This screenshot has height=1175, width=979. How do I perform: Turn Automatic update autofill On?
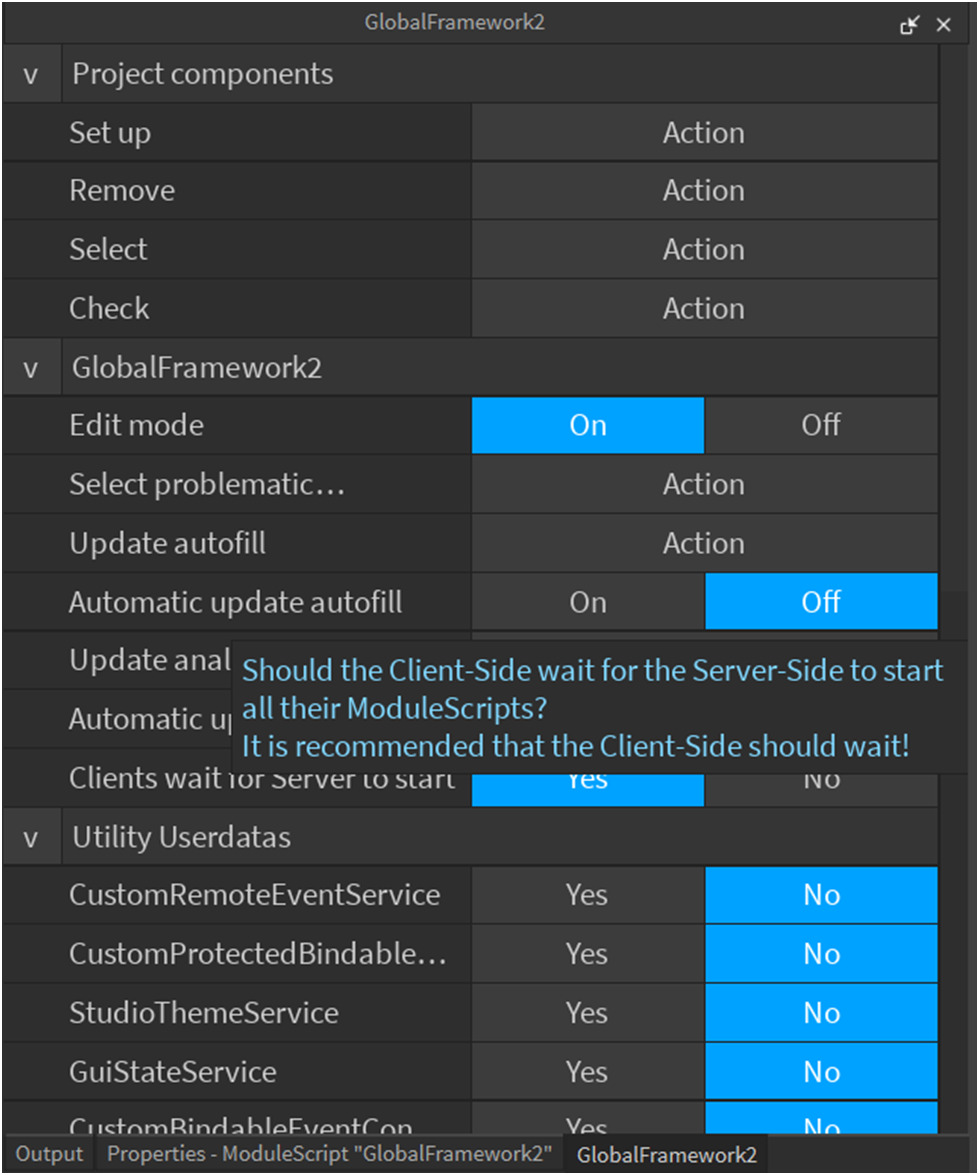588,602
